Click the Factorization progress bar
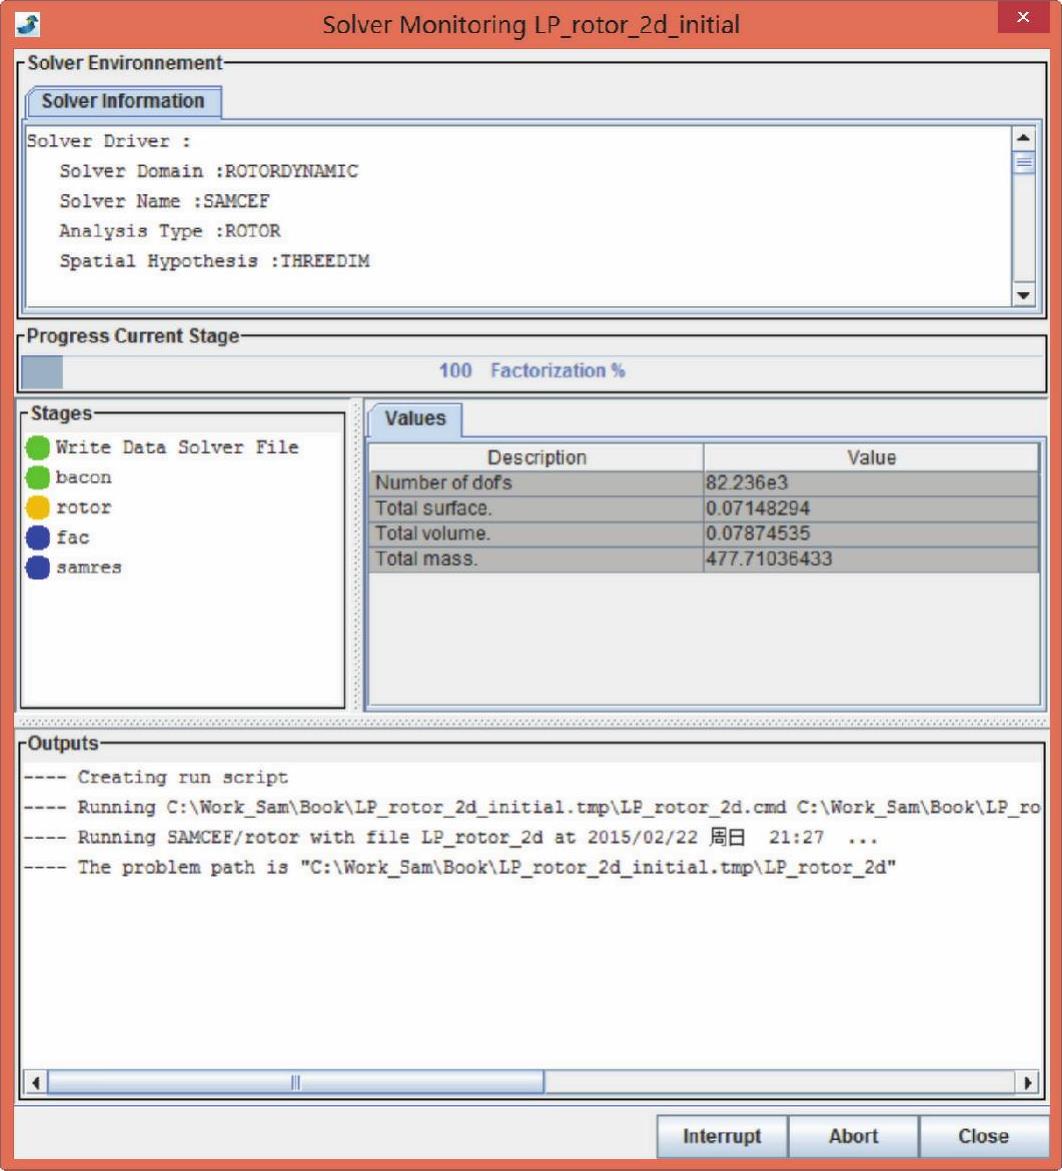The width and height of the screenshot is (1062, 1171). pyautogui.click(x=531, y=371)
